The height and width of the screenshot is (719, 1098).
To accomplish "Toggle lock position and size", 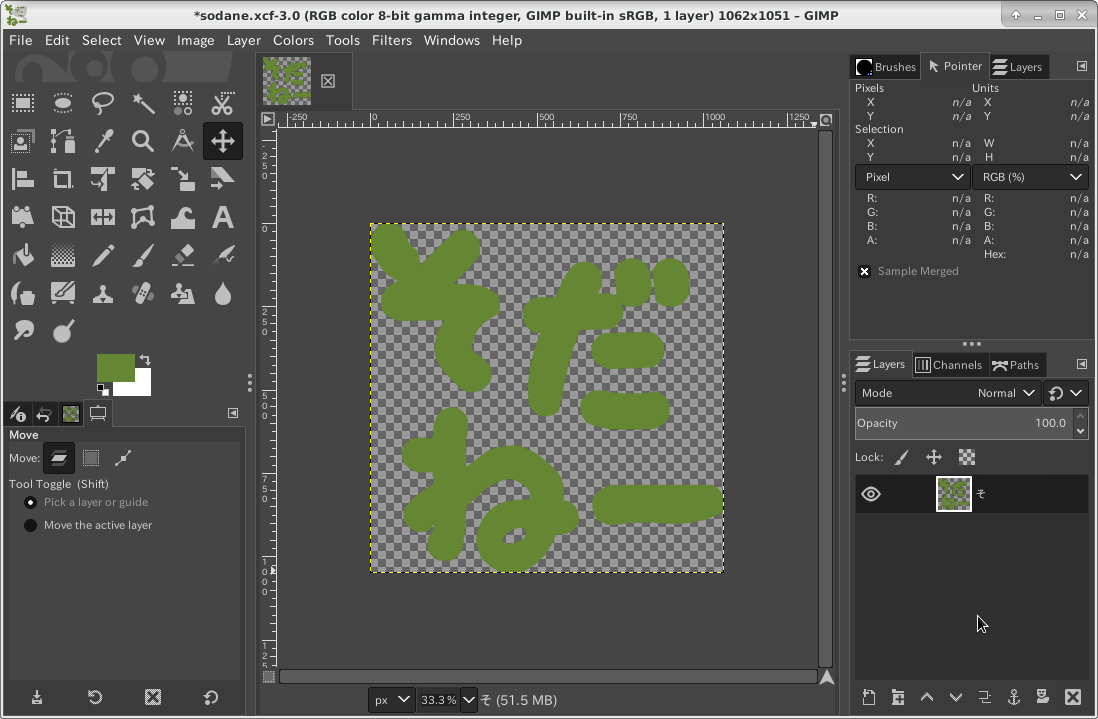I will 934,458.
